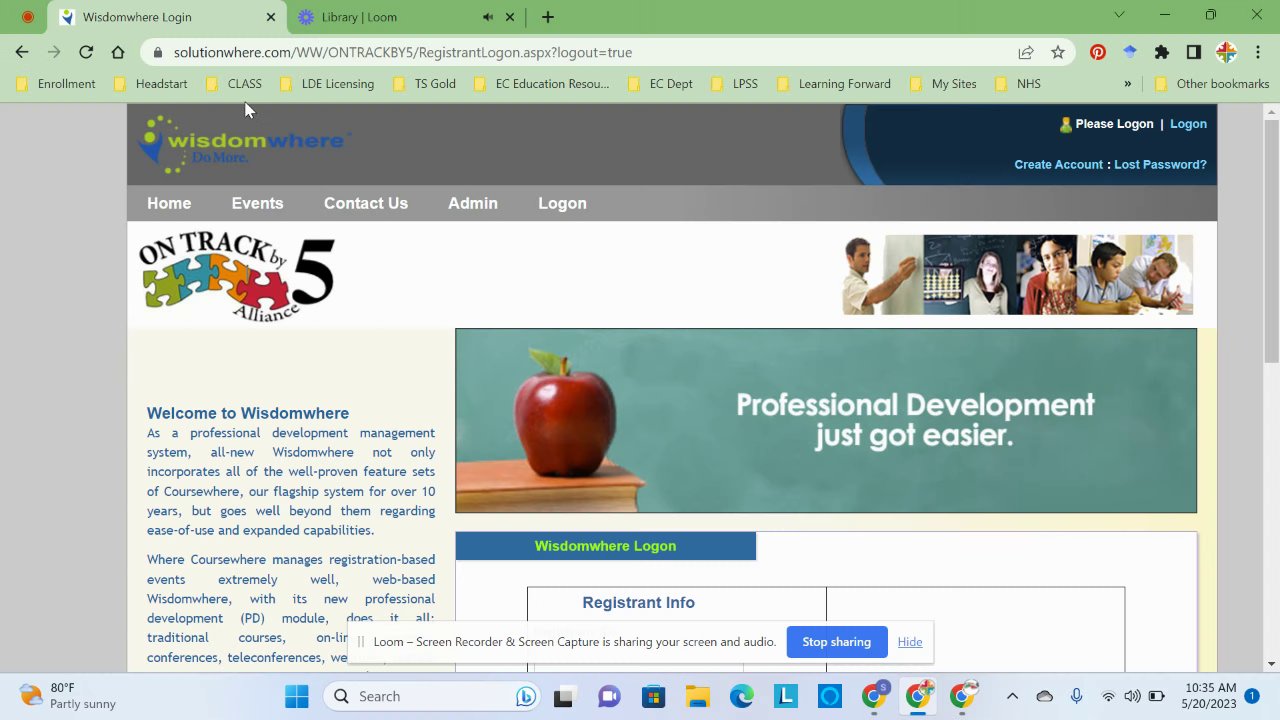Click the taskbar Search box

pos(433,697)
